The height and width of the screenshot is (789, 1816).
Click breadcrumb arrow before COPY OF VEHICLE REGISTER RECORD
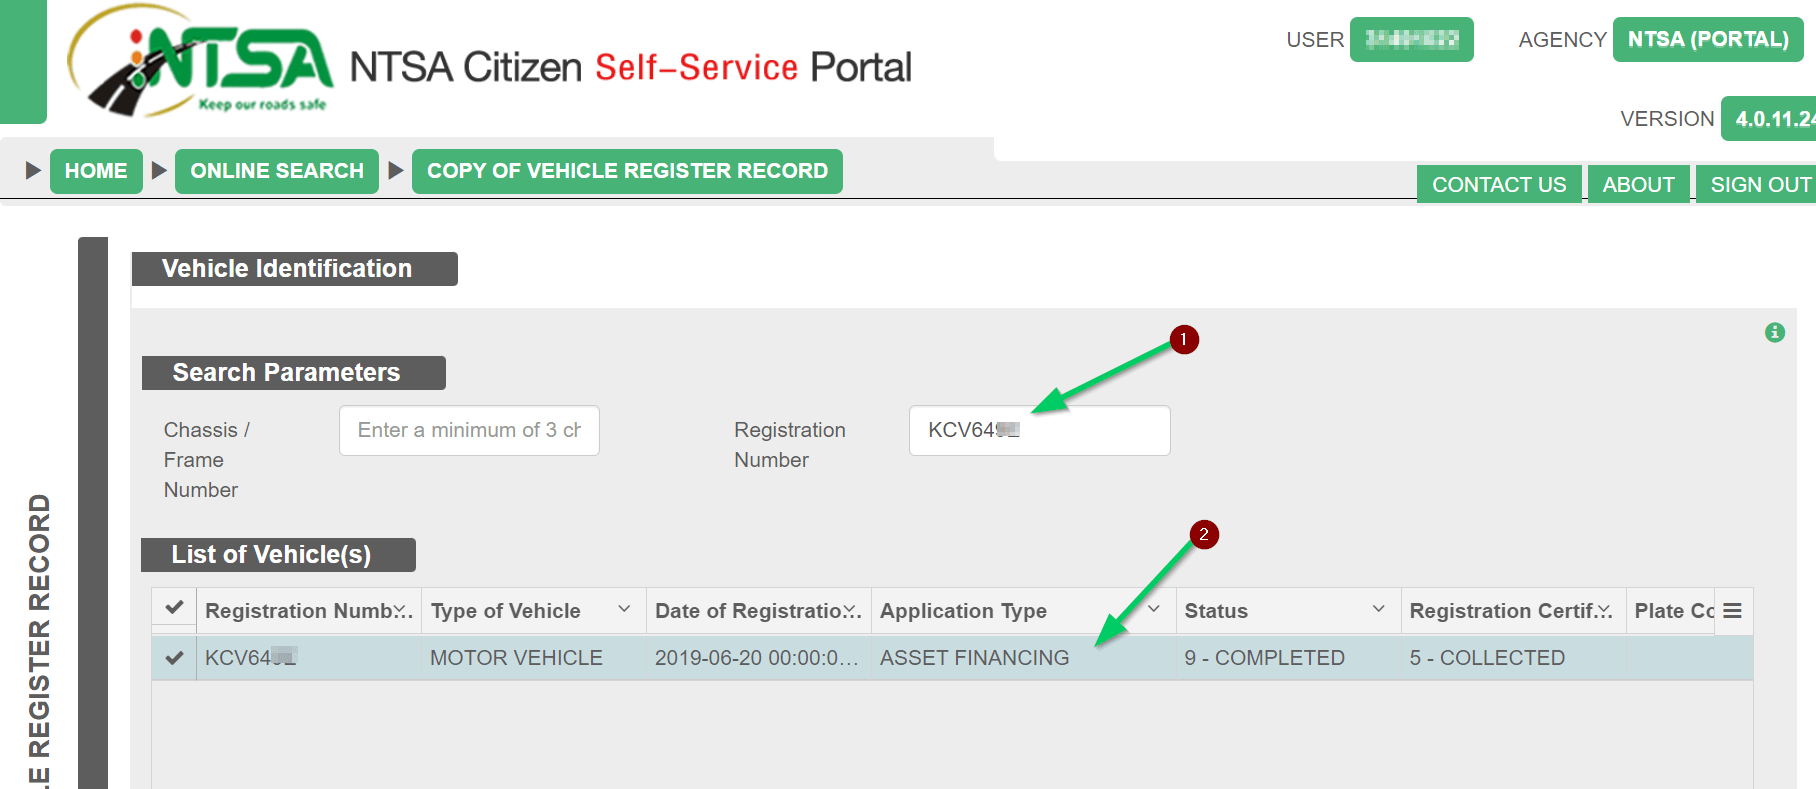396,170
